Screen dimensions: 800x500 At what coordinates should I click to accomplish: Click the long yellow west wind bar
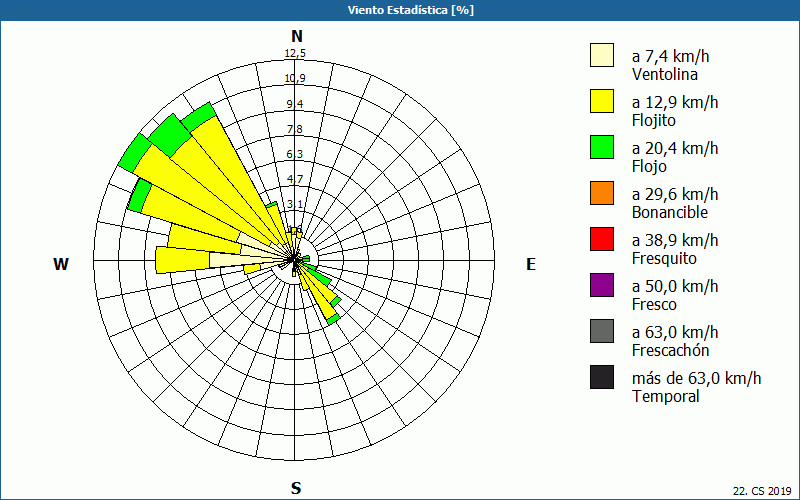183,260
